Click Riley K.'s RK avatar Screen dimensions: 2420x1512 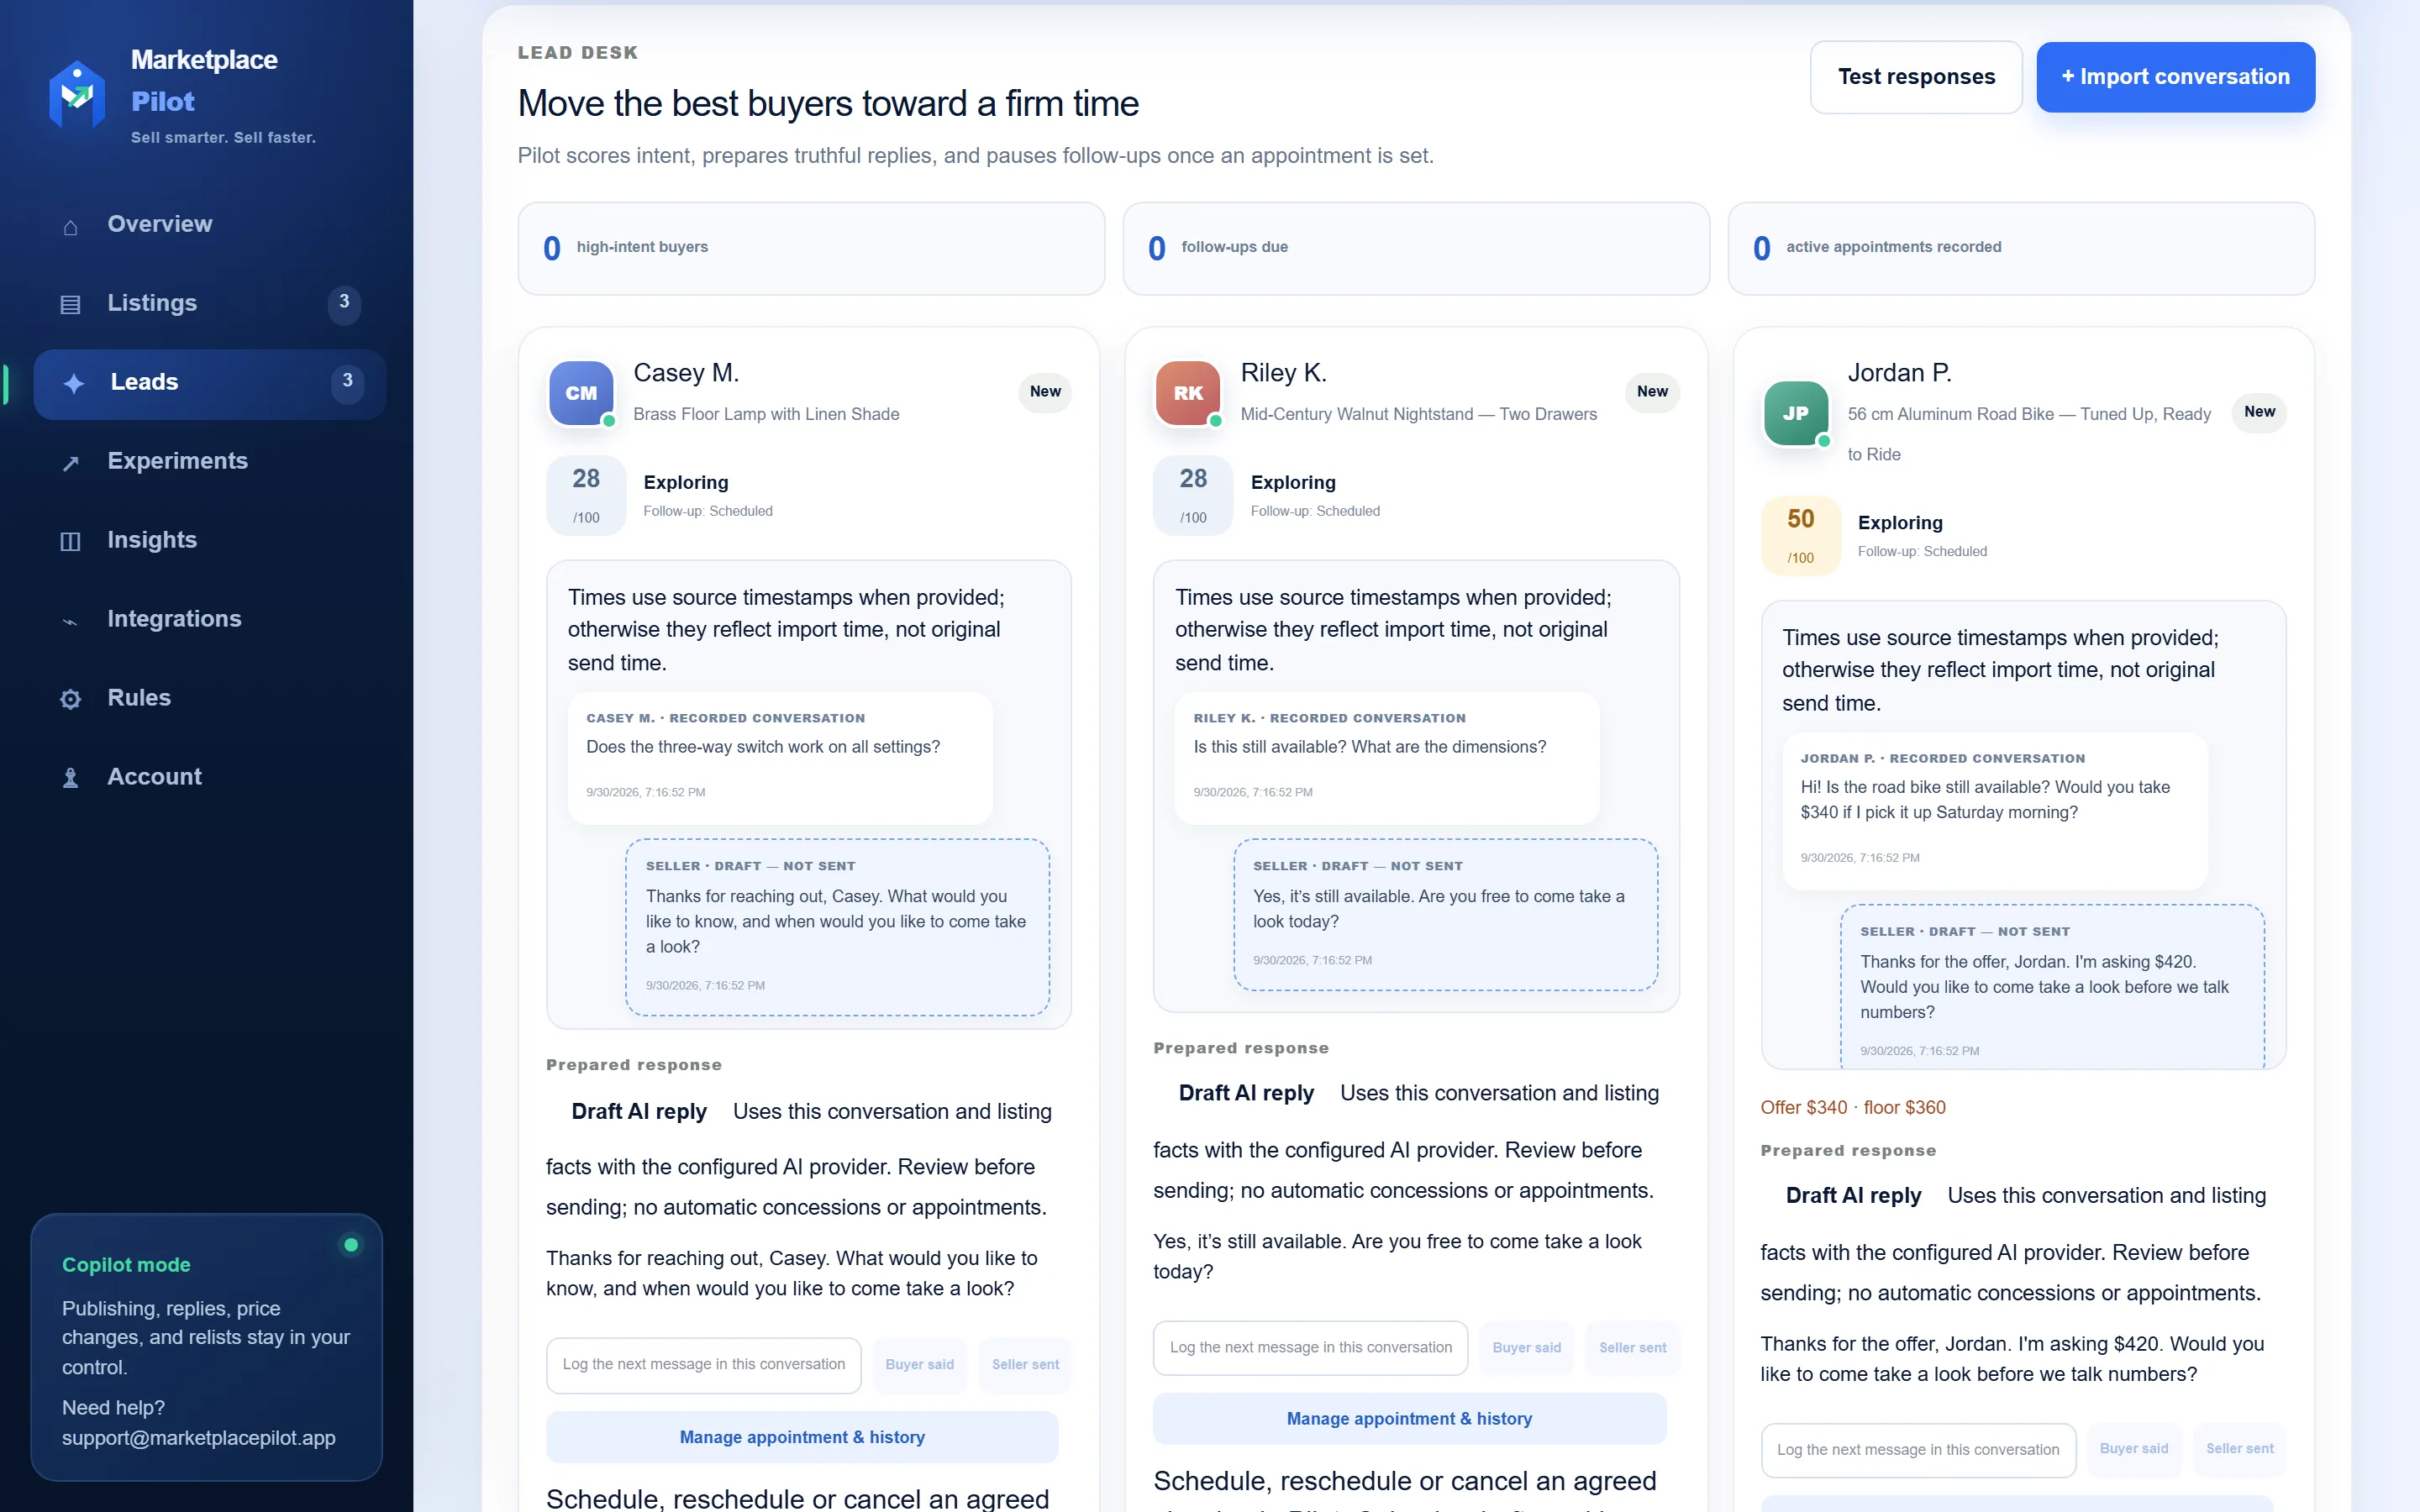(1188, 393)
